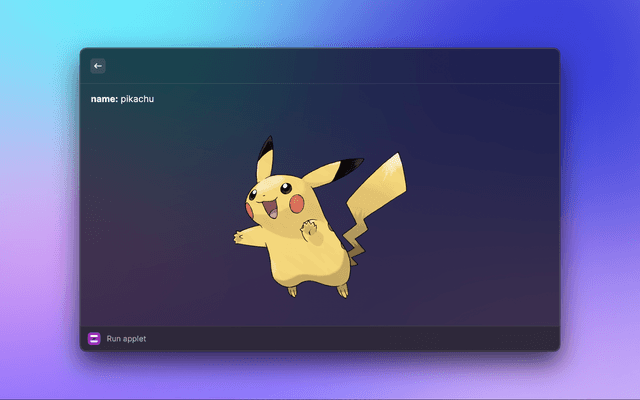Click the blank area beside name pikachu

pos(350,99)
